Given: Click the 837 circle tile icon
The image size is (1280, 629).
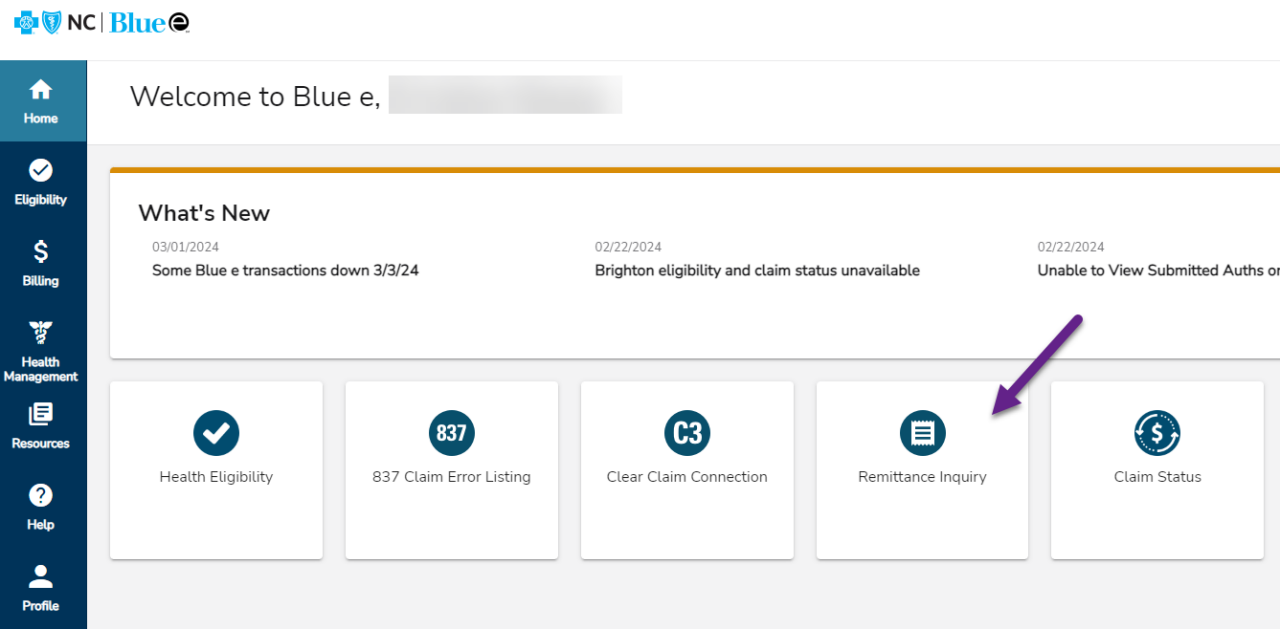Looking at the screenshot, I should click(452, 433).
